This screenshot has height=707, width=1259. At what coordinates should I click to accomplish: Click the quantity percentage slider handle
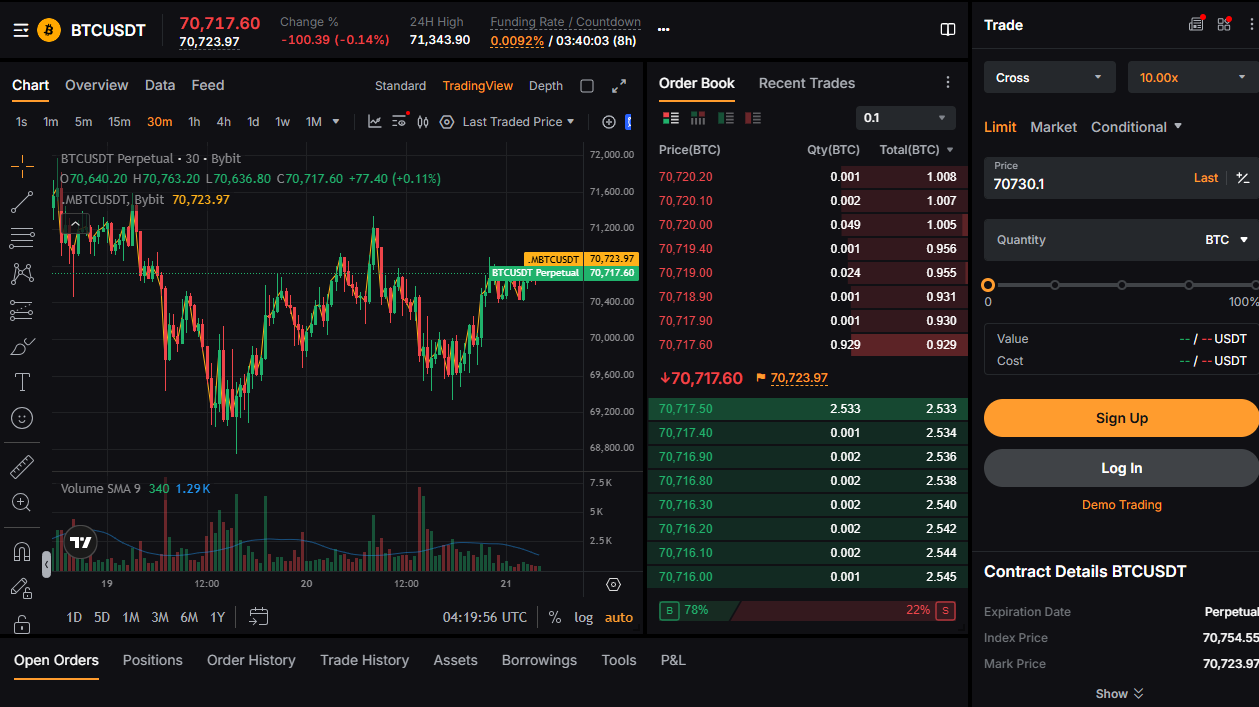(x=988, y=285)
